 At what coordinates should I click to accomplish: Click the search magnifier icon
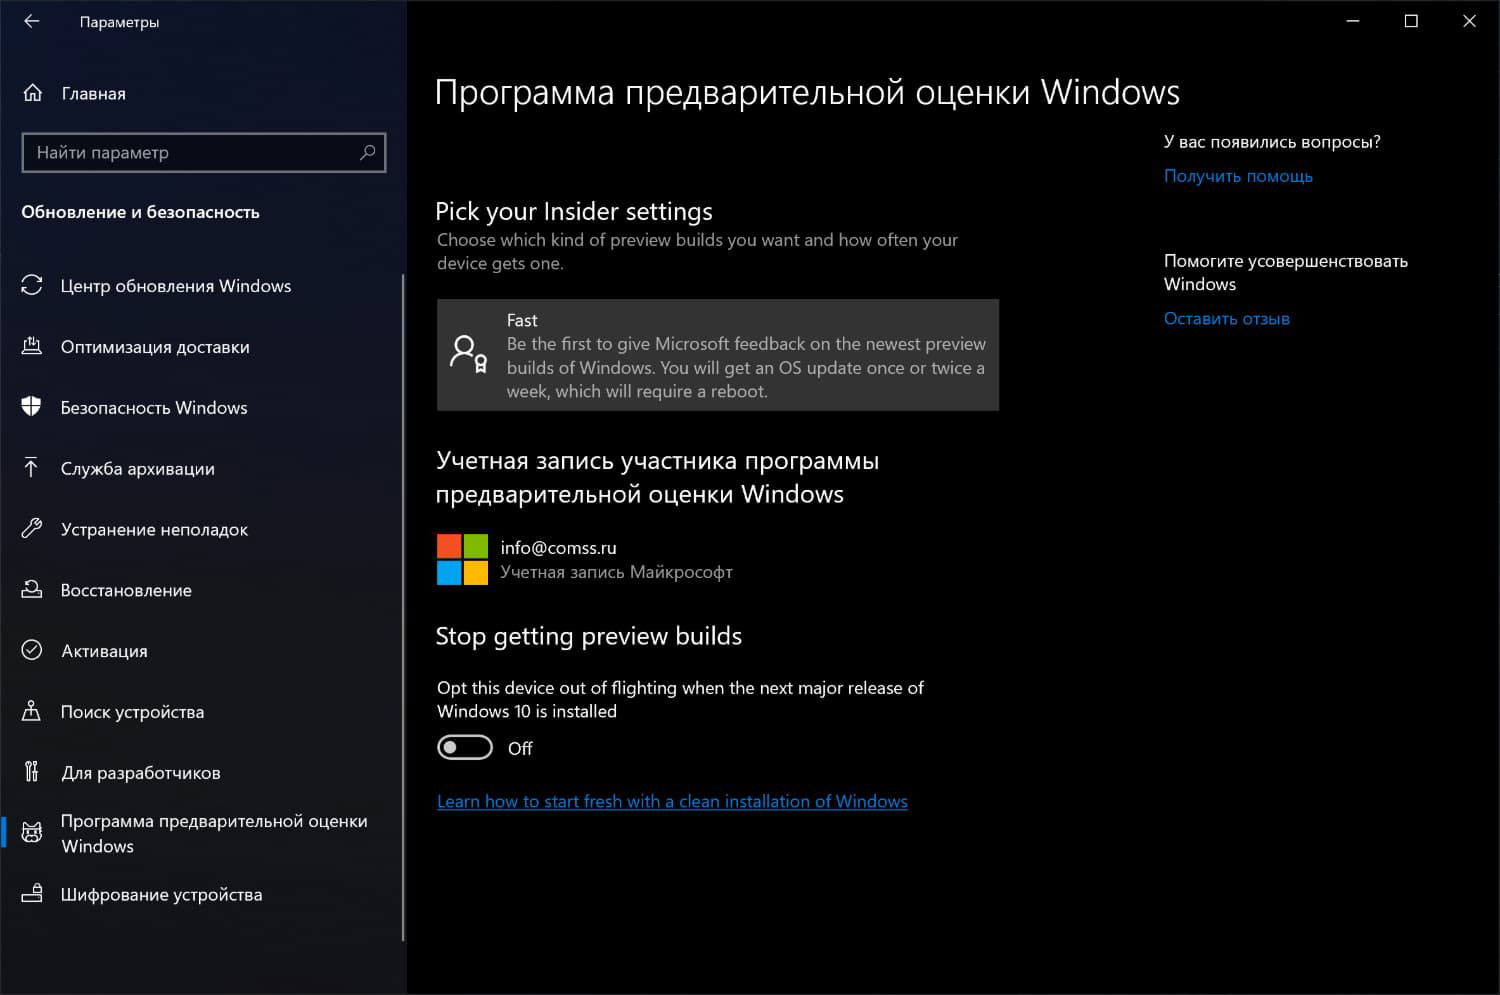368,152
